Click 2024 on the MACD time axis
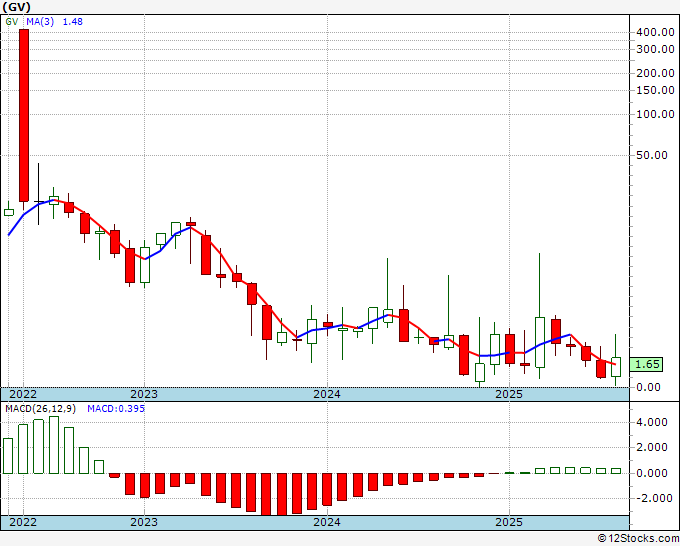This screenshot has width=680, height=546. click(327, 523)
